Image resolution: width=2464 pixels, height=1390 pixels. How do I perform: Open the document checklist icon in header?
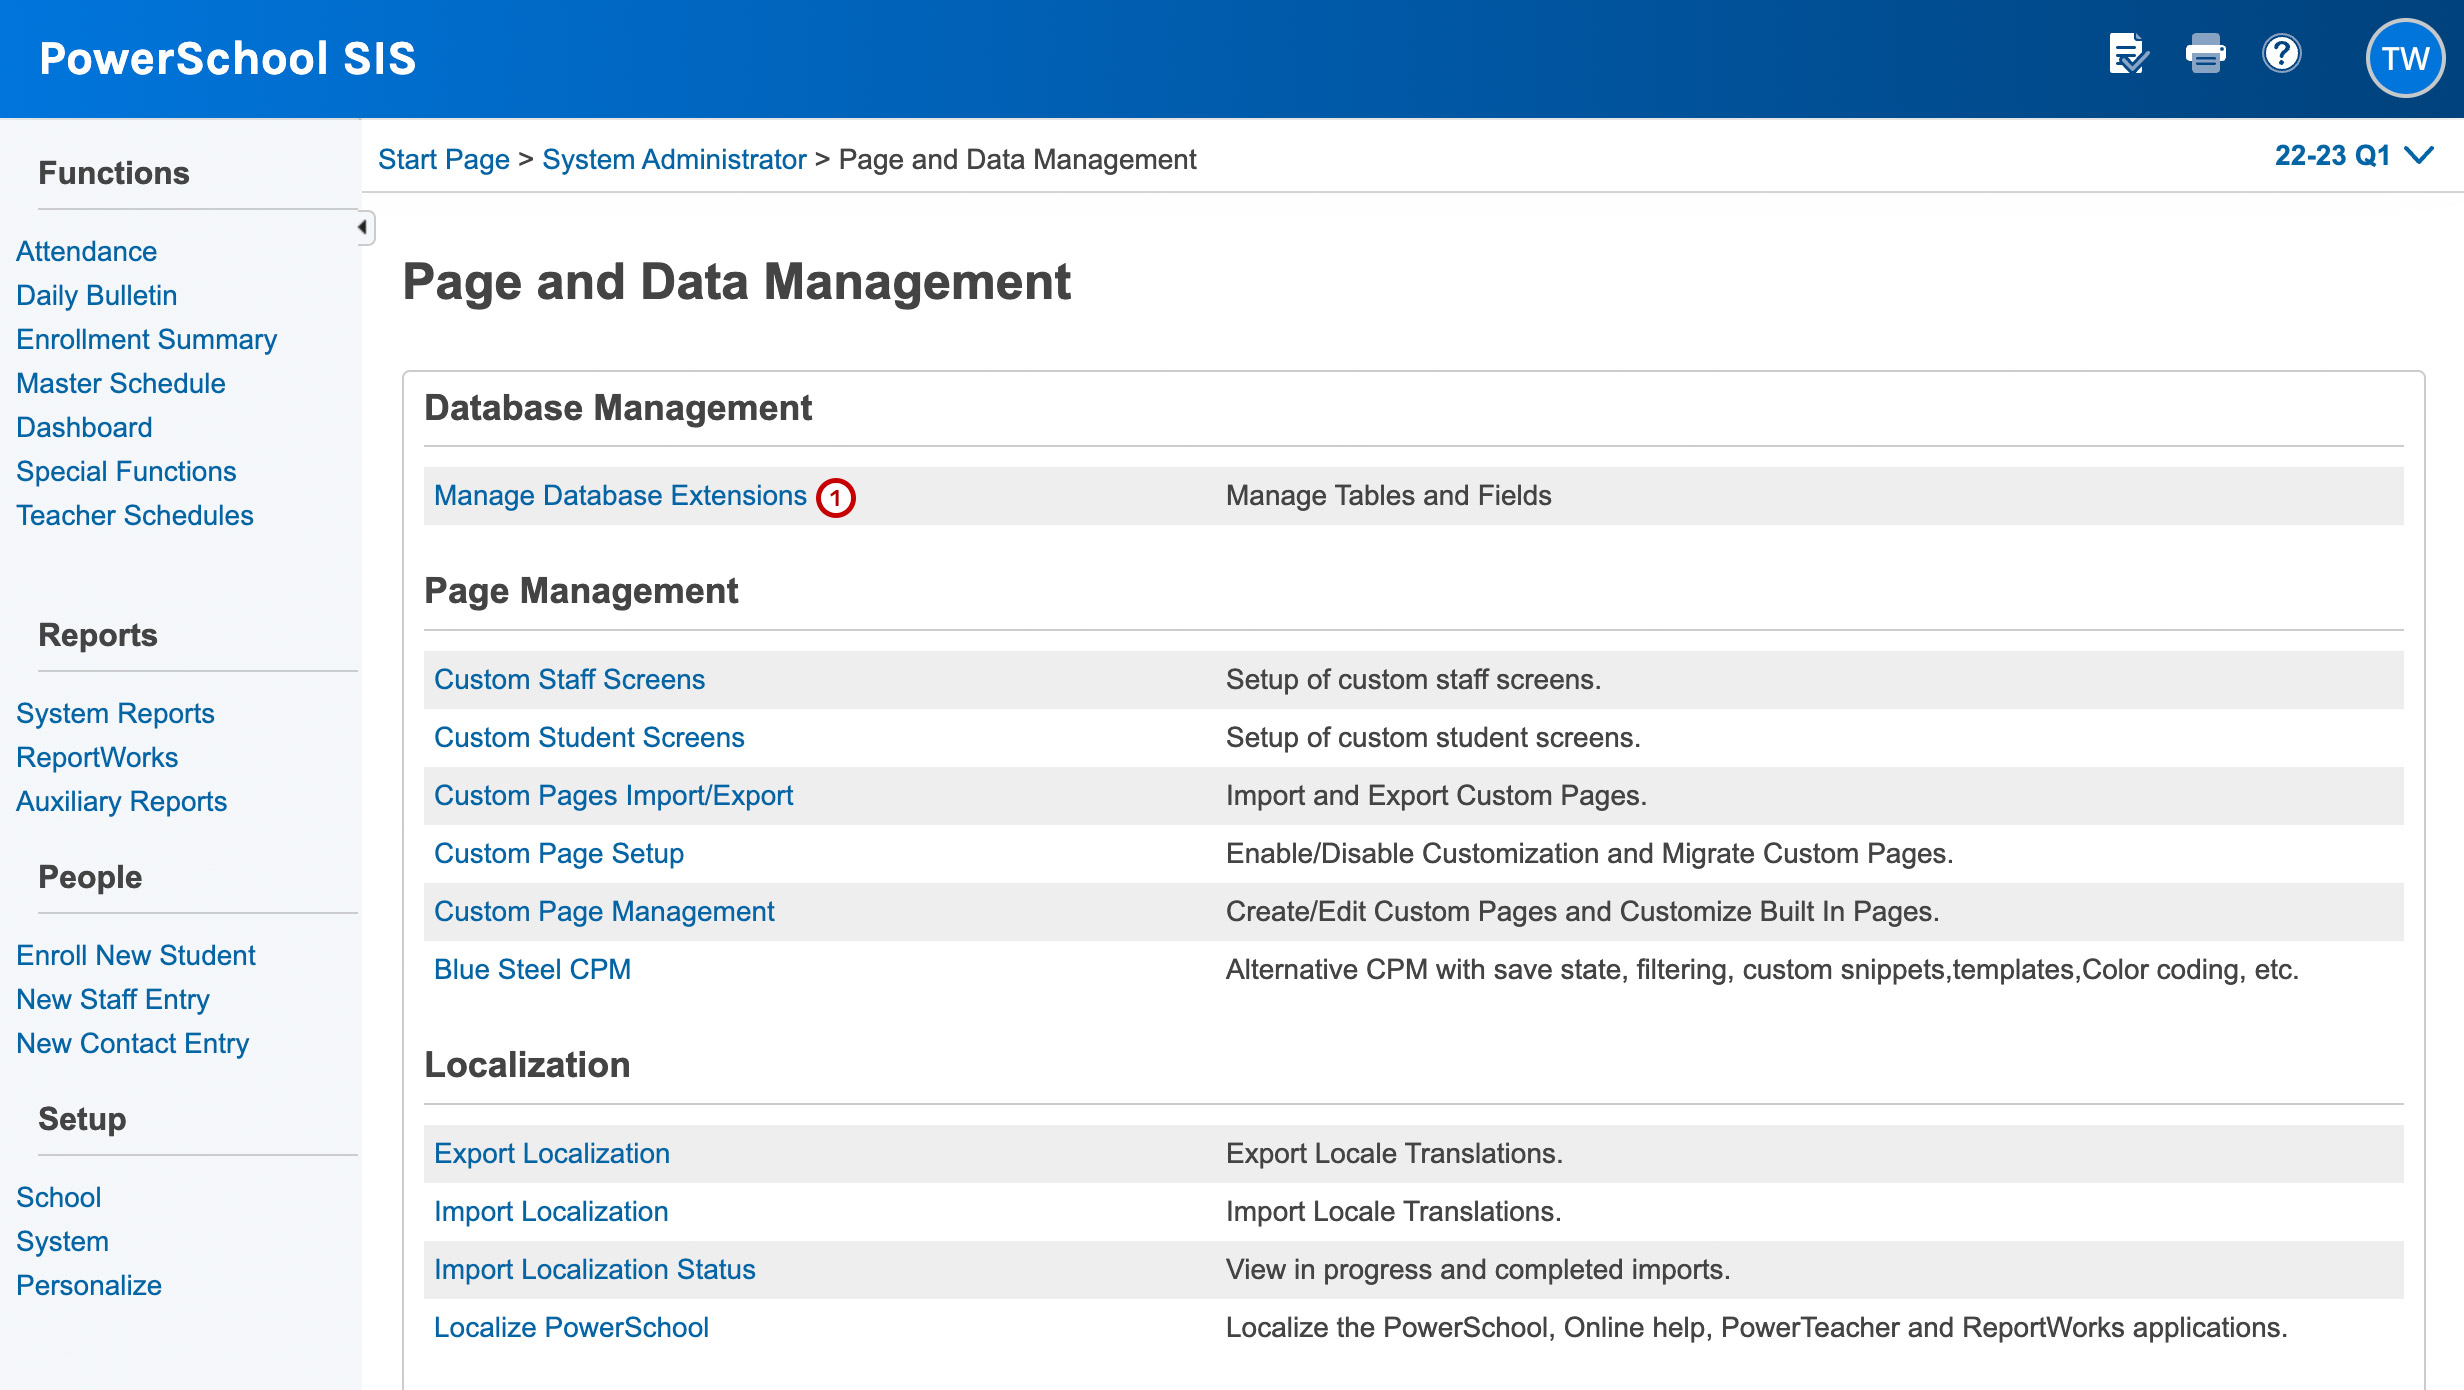2127,55
